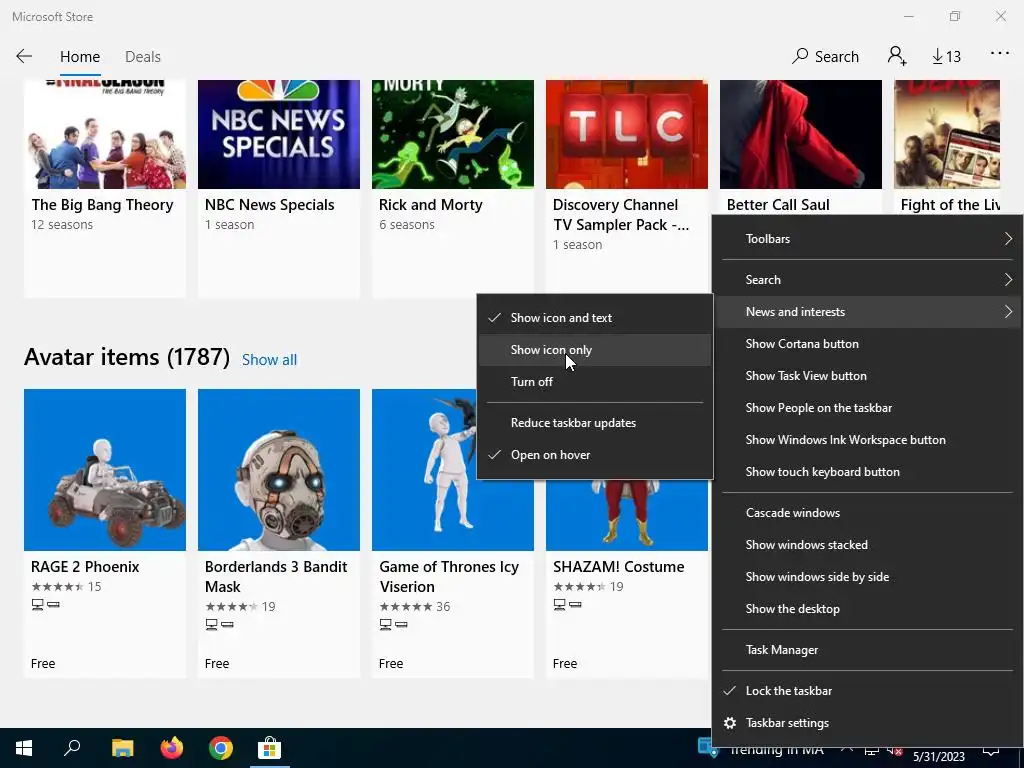Click Show all avatar items link
The width and height of the screenshot is (1024, 768).
269,360
